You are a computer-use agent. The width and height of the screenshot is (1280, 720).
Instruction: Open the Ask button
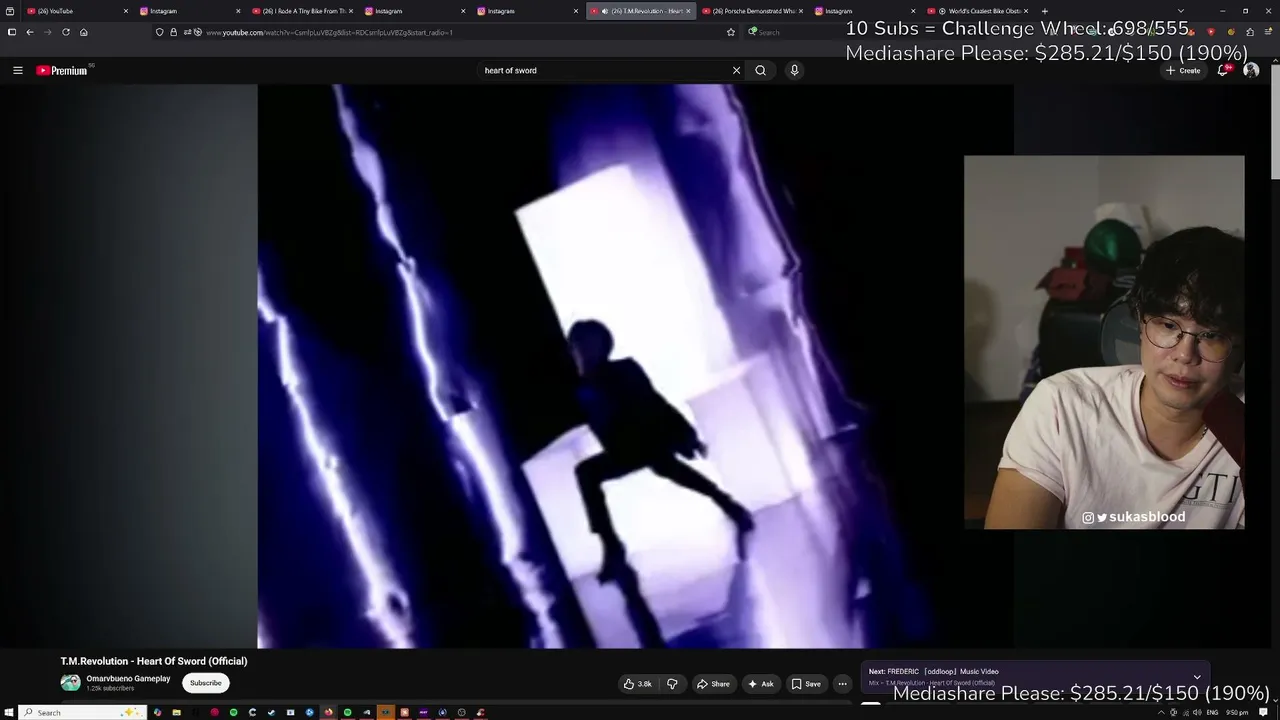coord(761,684)
